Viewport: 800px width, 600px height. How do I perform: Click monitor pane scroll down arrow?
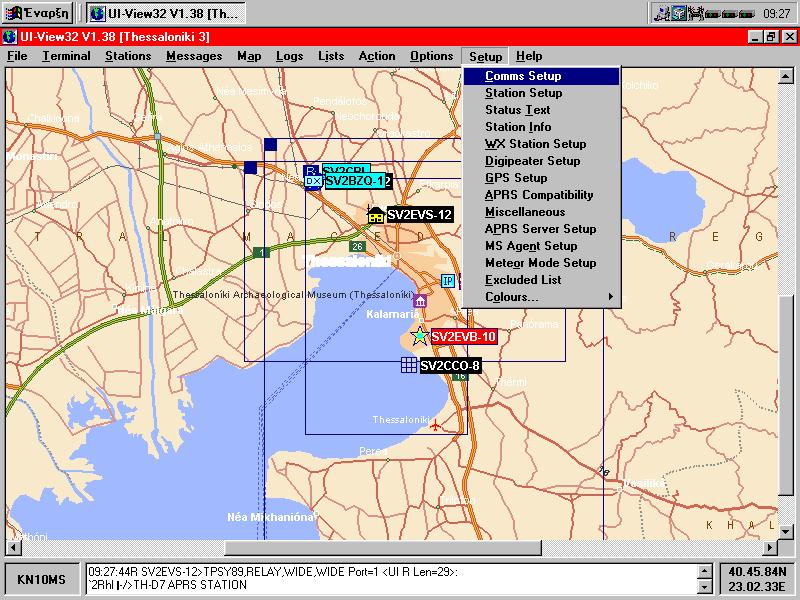tap(705, 587)
